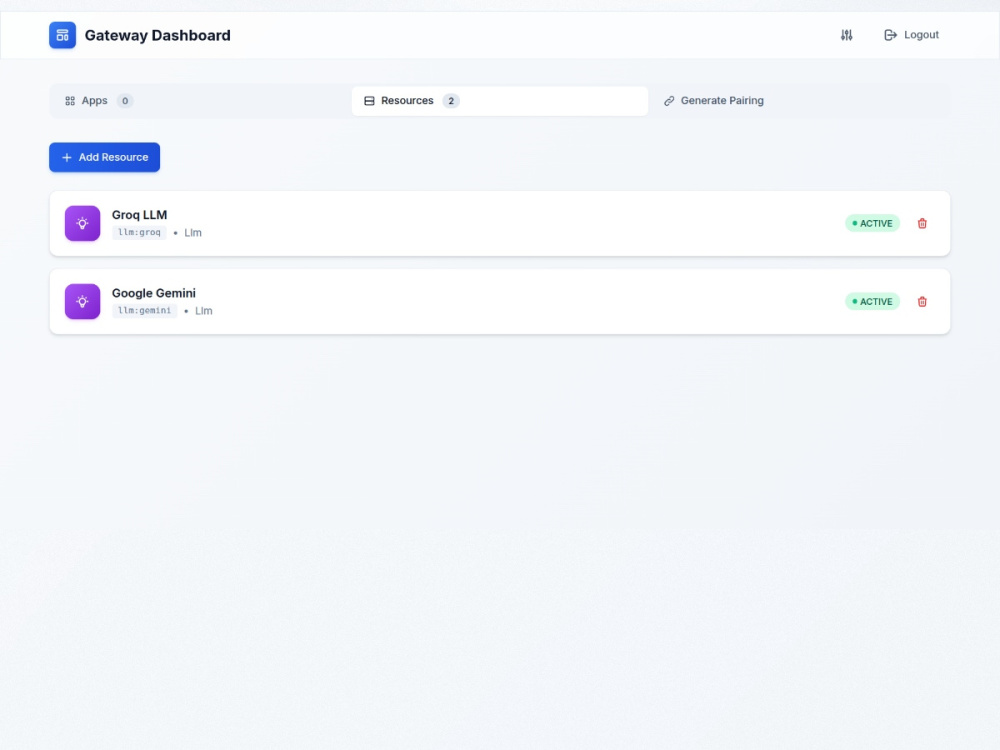Click the ACTIVE badge on Google Gemini
The height and width of the screenshot is (750, 1000).
pyautogui.click(x=872, y=302)
